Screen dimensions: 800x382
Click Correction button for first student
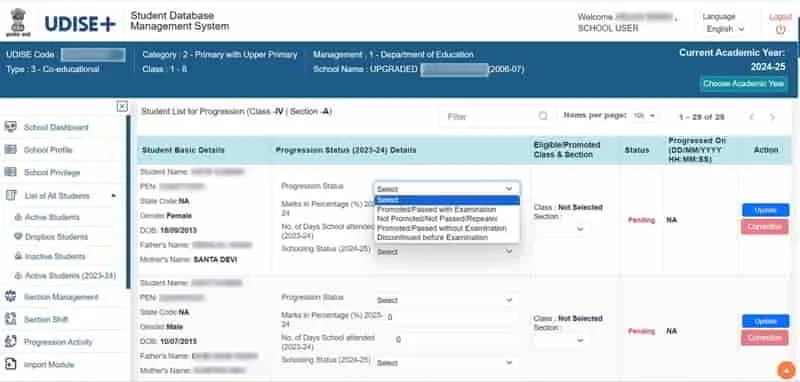coord(765,226)
